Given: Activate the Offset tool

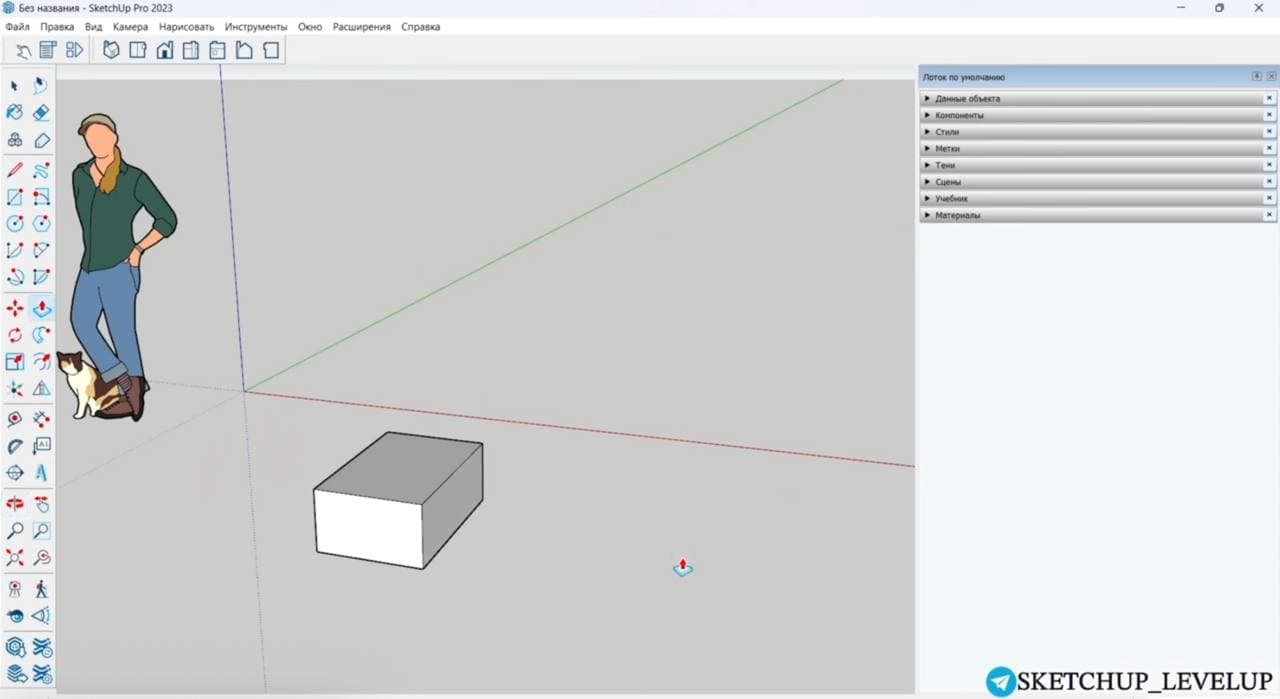Looking at the screenshot, I should point(41,361).
